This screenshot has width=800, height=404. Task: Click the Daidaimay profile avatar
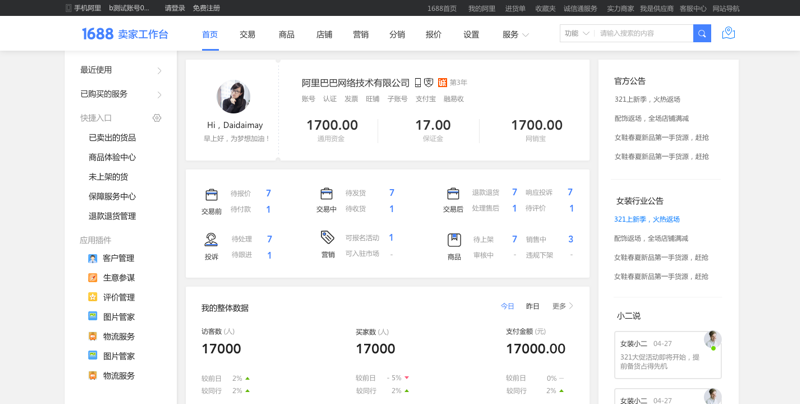point(234,96)
